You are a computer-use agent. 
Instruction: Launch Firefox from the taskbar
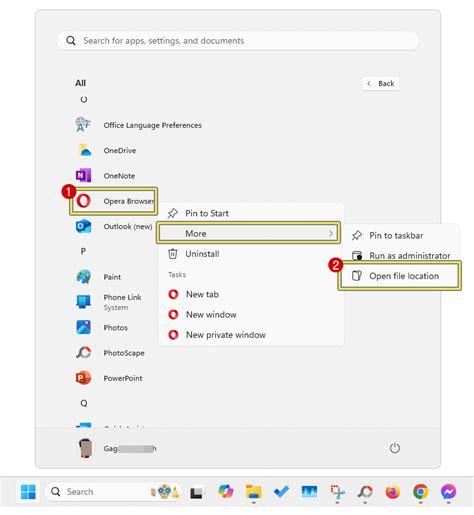393,492
